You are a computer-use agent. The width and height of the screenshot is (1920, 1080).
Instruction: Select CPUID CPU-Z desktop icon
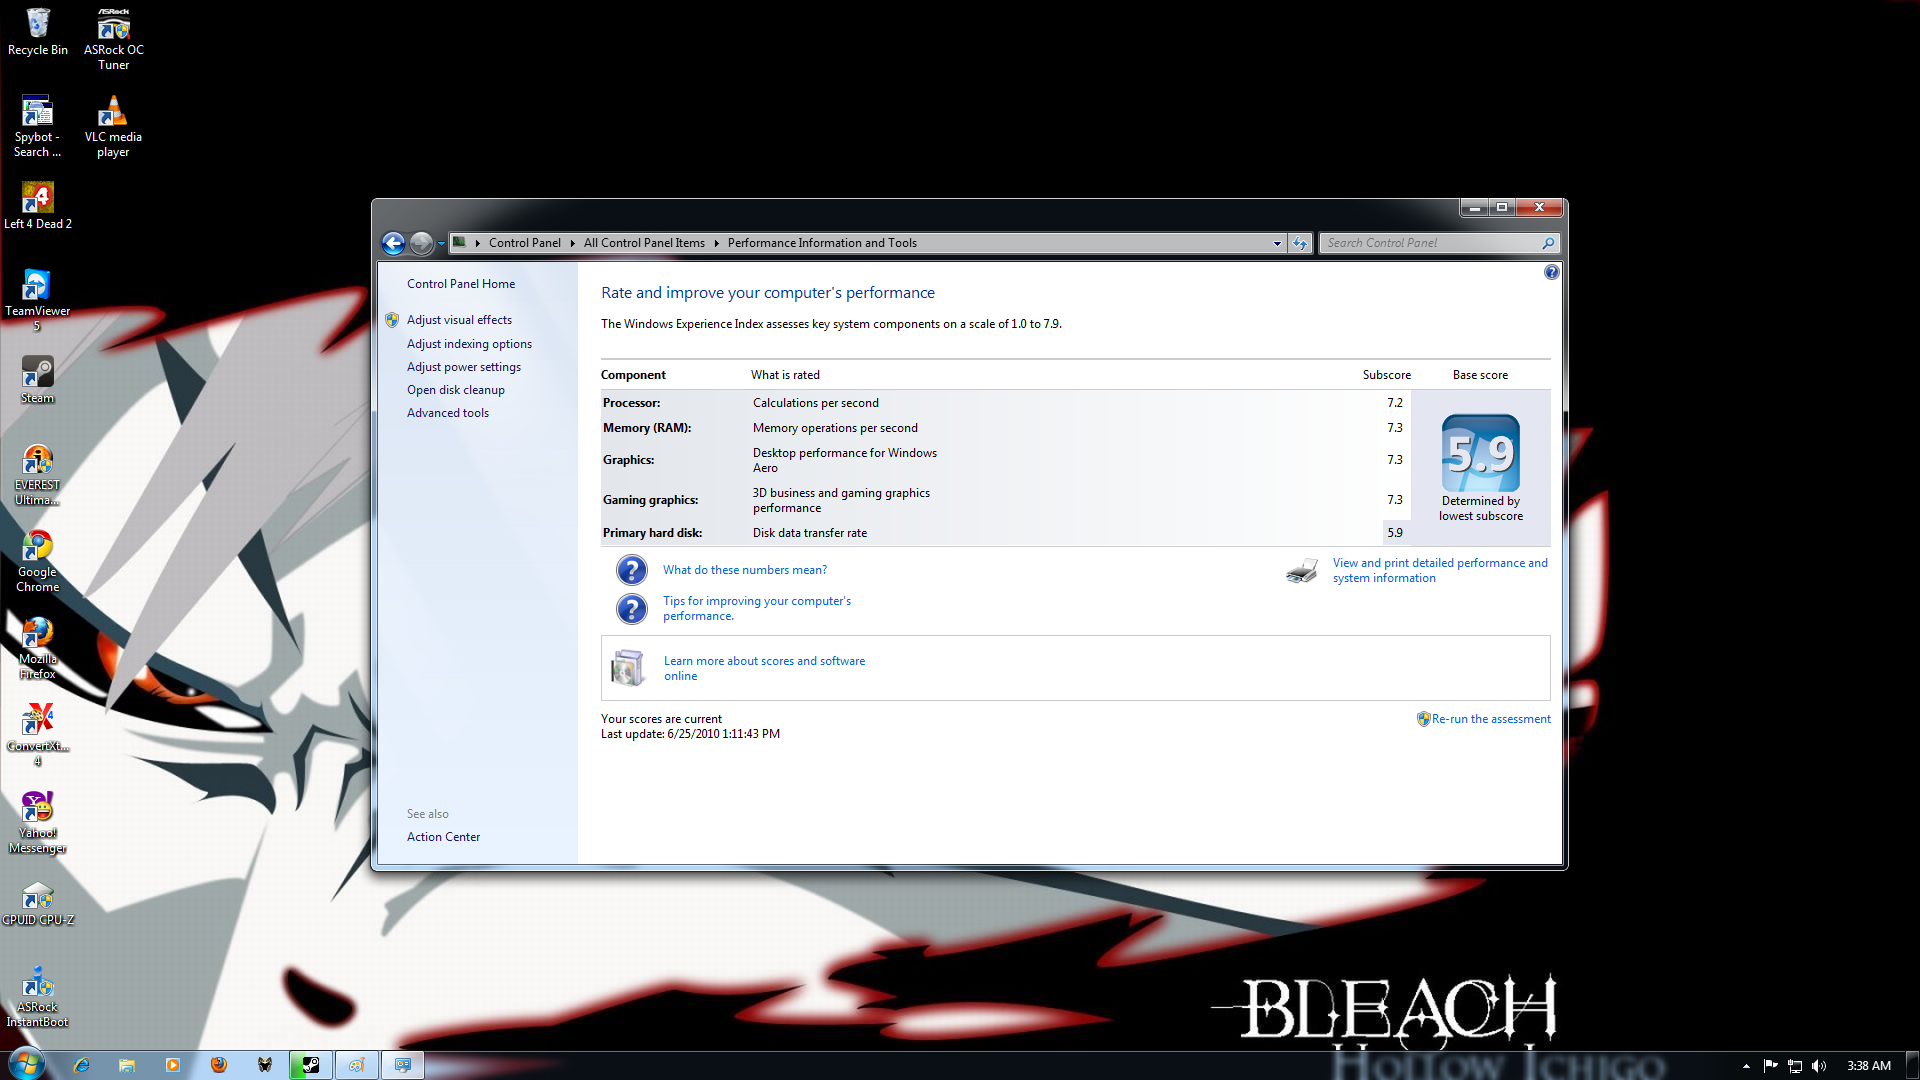(x=37, y=902)
